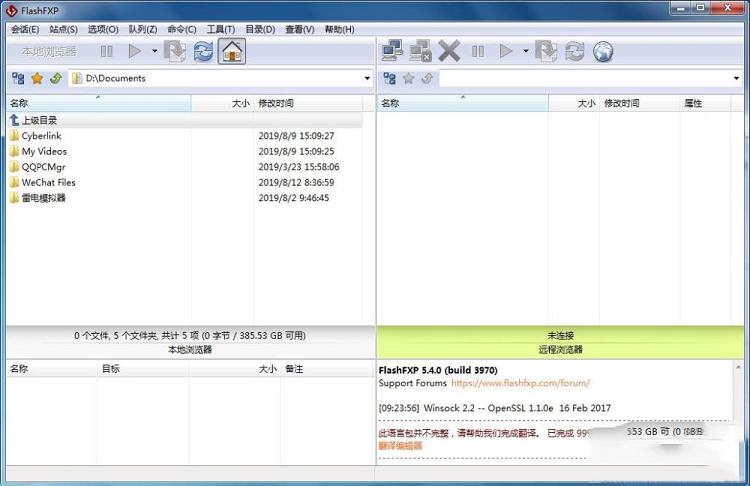Click the queue panel 备注 column header
The height and width of the screenshot is (486, 750).
328,369
